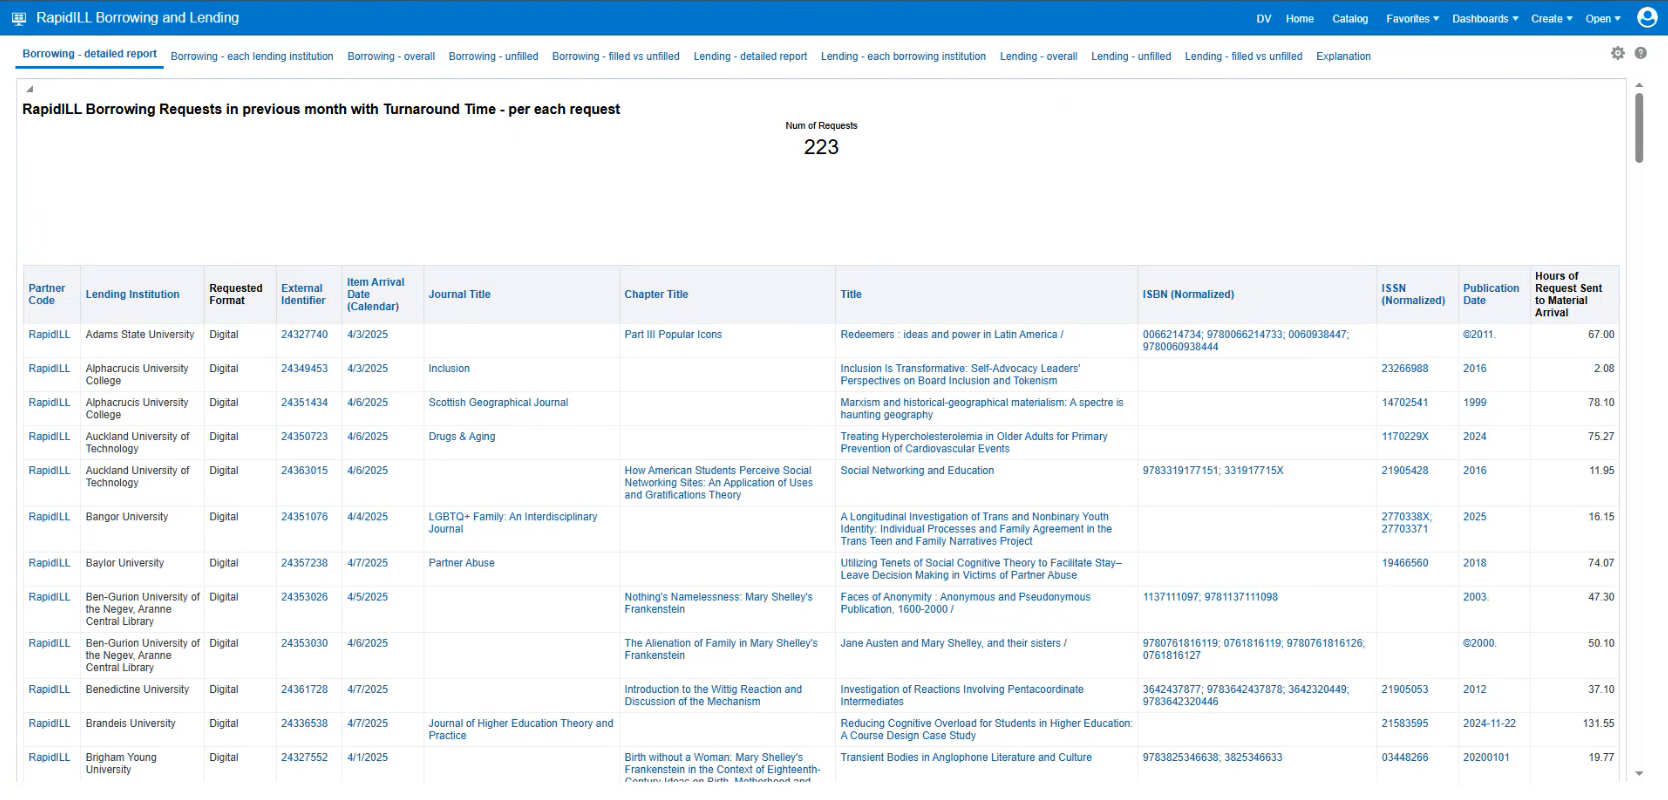This screenshot has width=1668, height=800.
Task: Open the Lending - filled vs unfilled tab
Action: tap(1243, 57)
